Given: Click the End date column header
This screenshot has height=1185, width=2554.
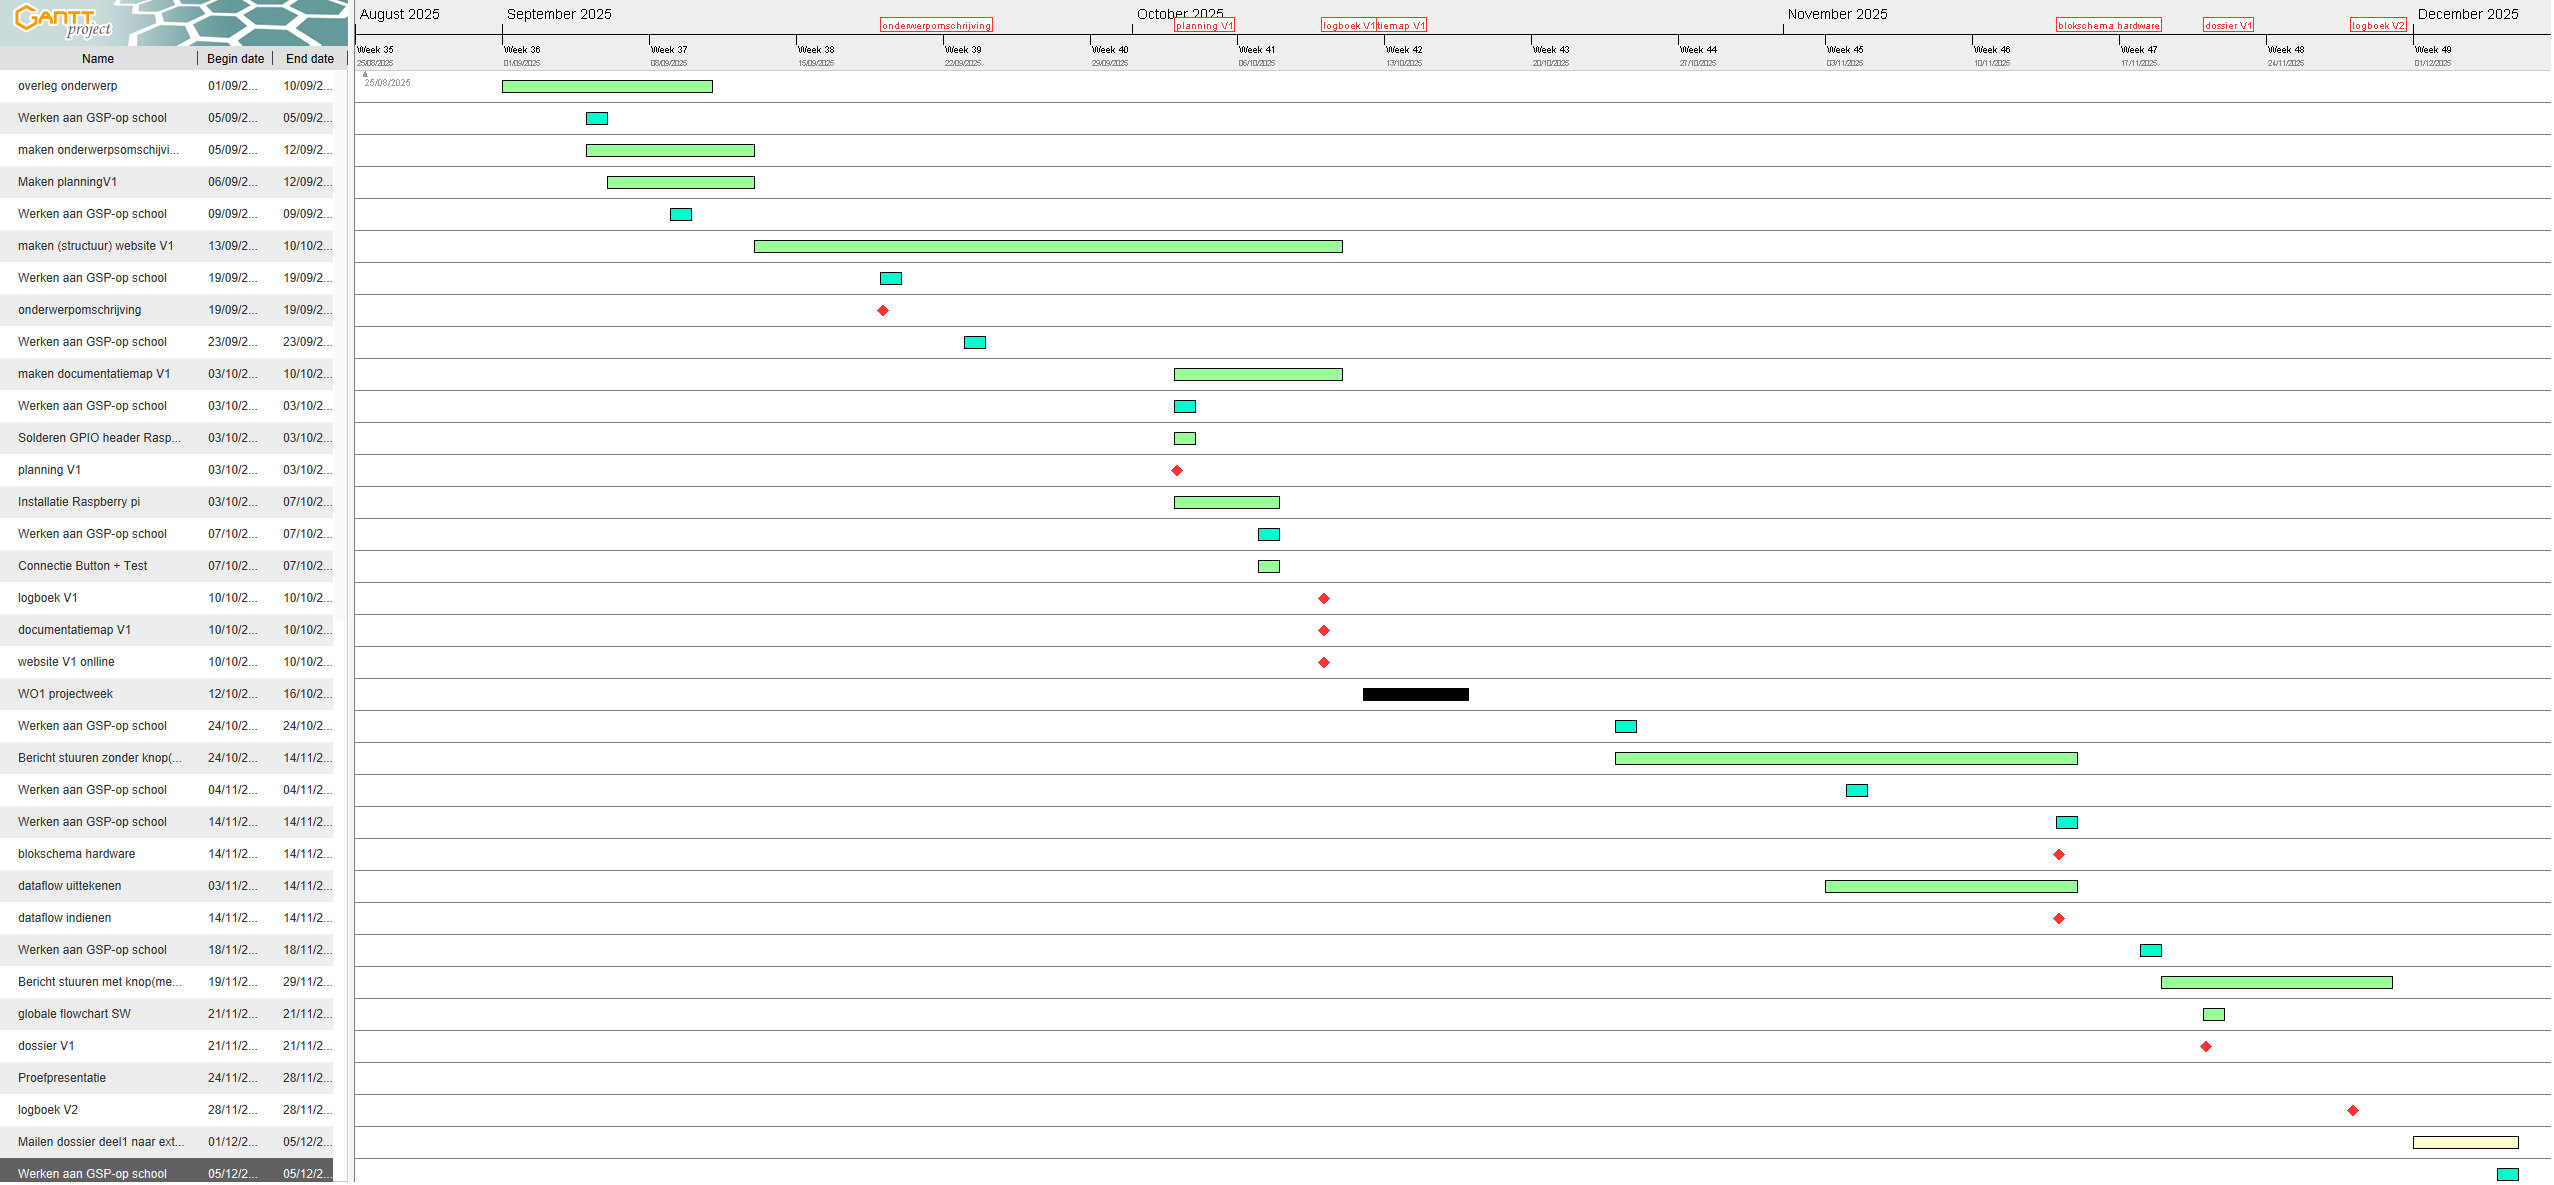Looking at the screenshot, I should [x=310, y=59].
